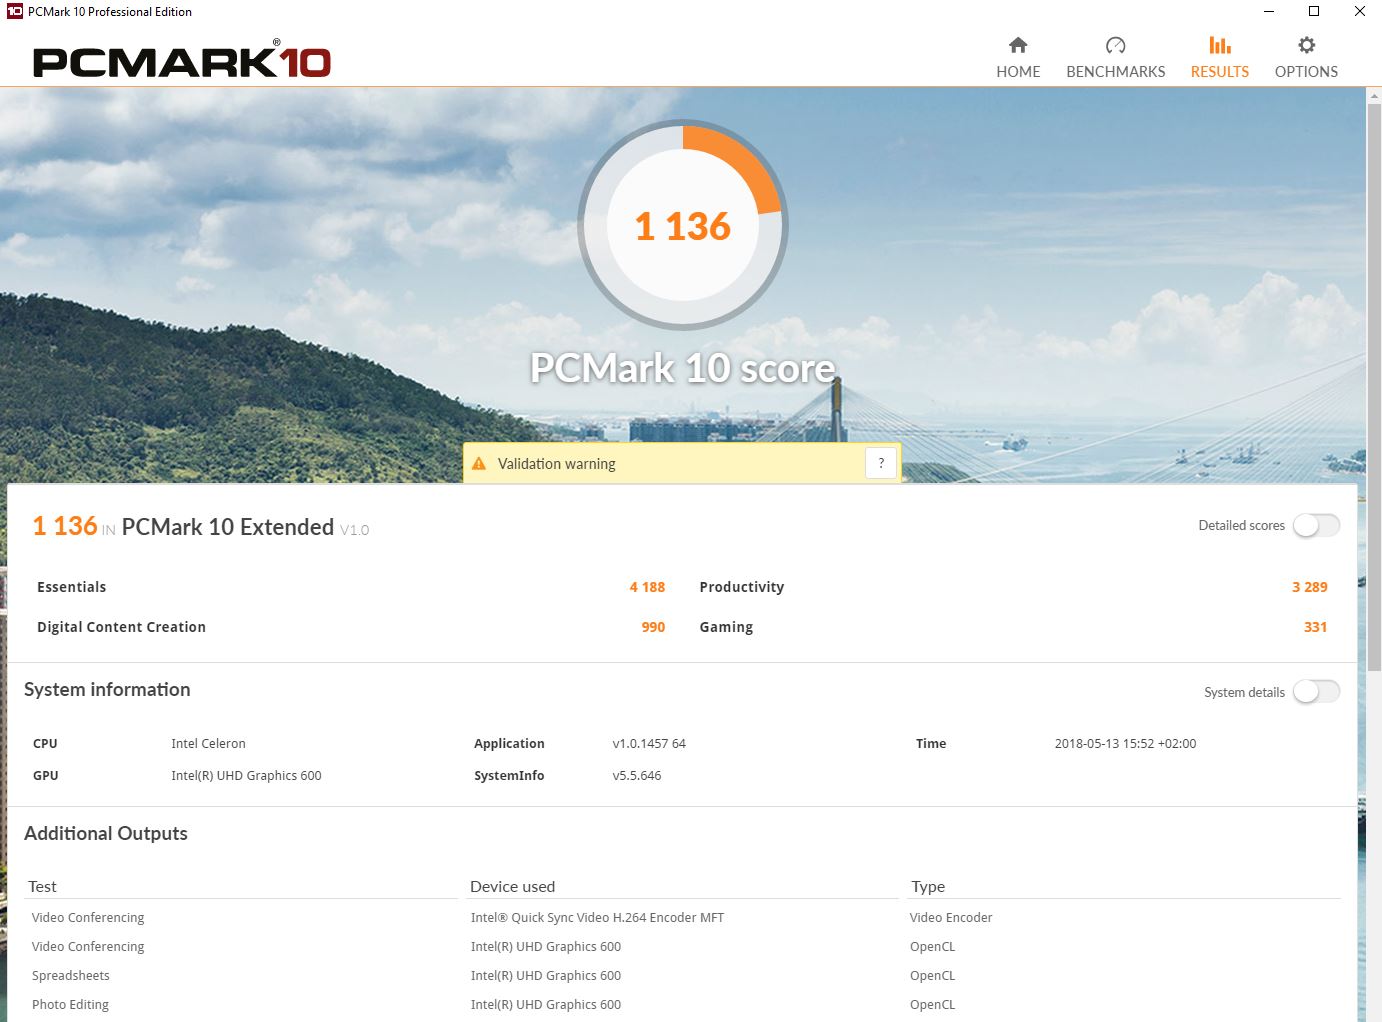
Task: Turn on the System details toggle
Action: point(1316,691)
